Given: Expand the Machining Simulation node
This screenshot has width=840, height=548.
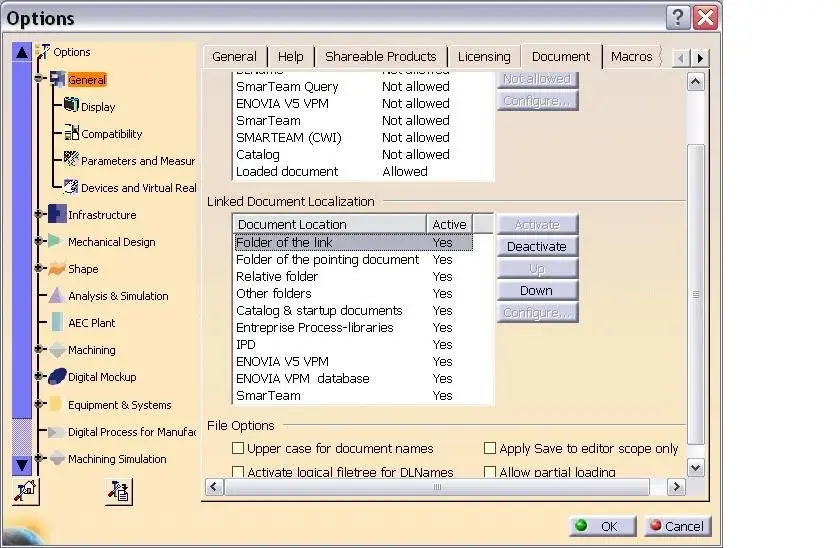Looking at the screenshot, I should pos(39,457).
